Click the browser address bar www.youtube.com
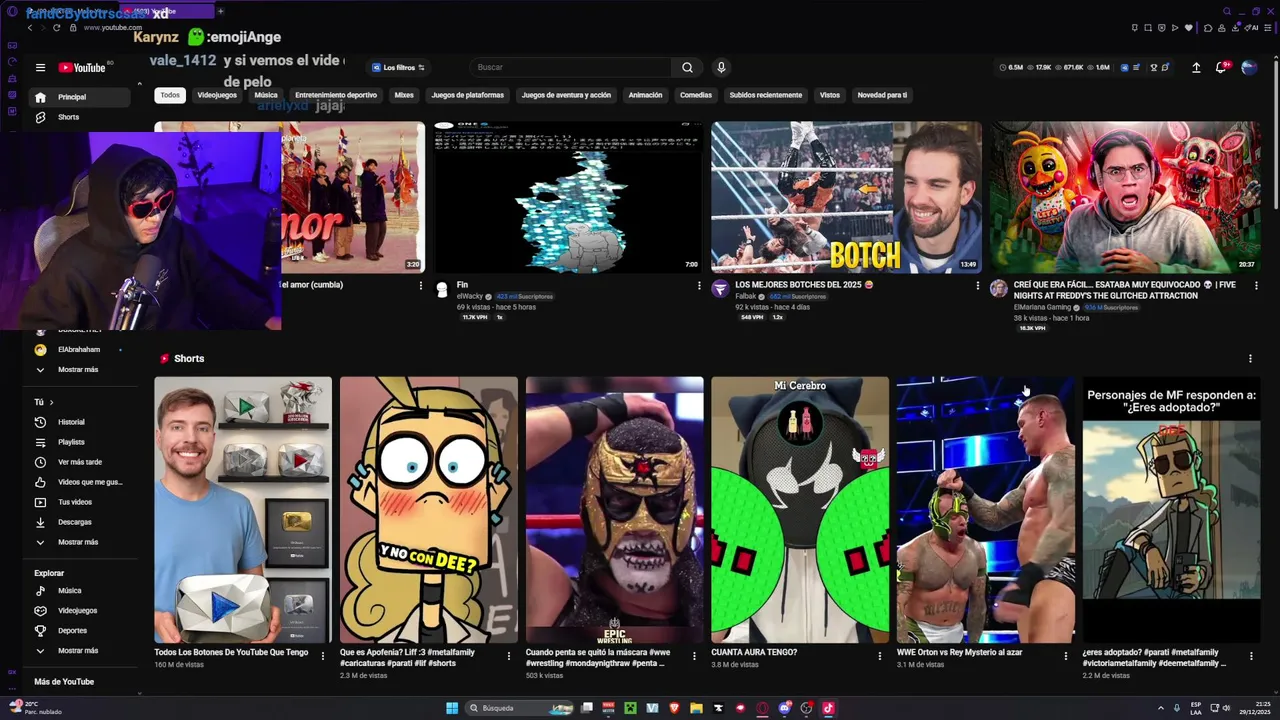The width and height of the screenshot is (1280, 720). pos(113,27)
